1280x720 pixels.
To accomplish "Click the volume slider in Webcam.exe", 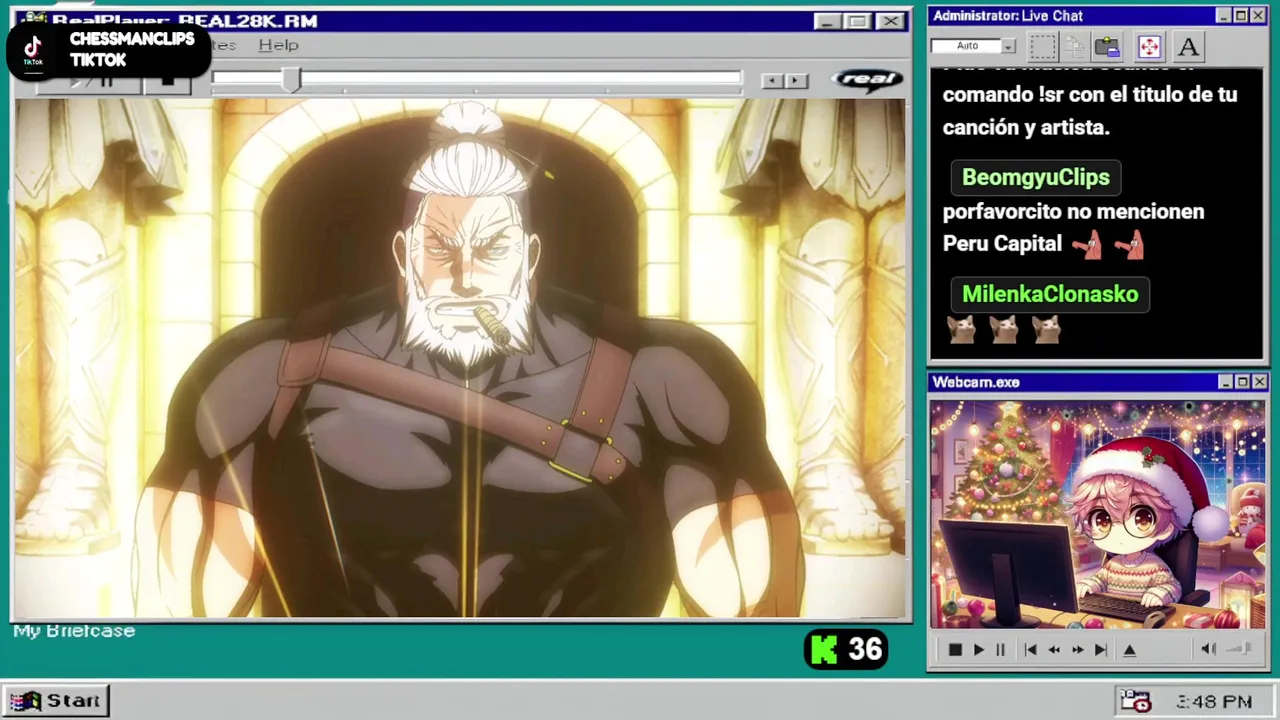I will pos(1240,650).
